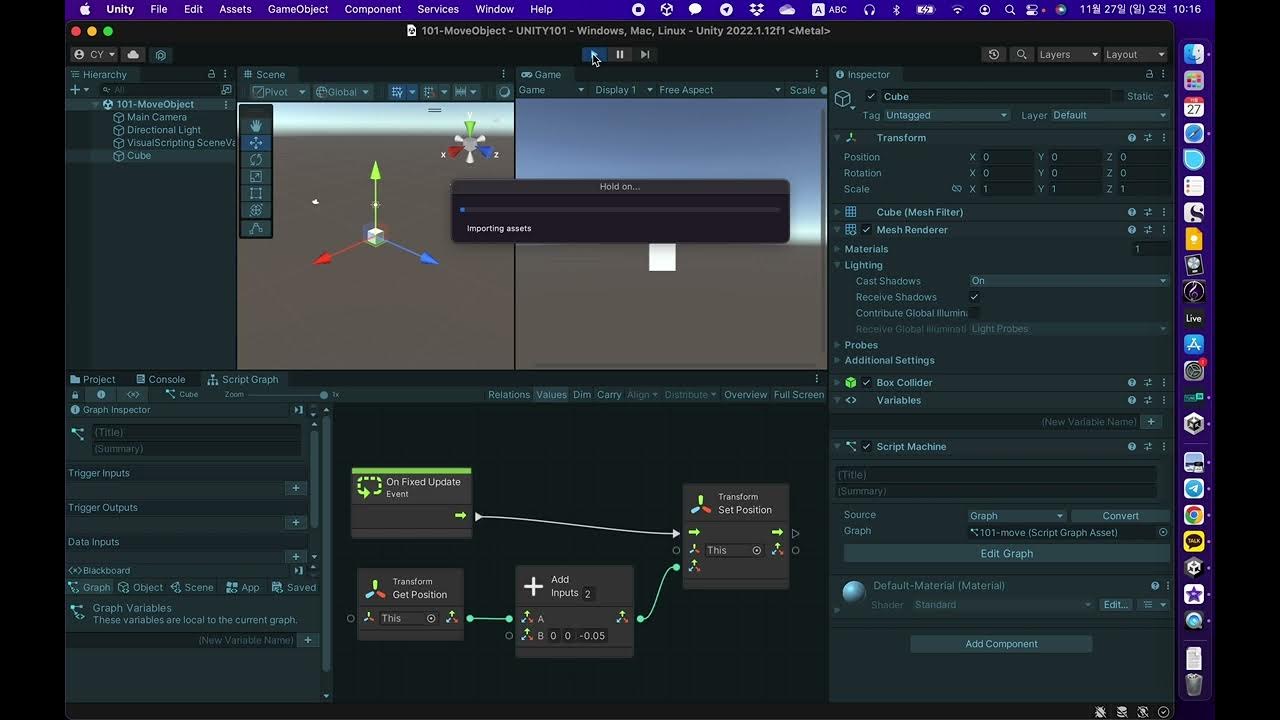Screen dimensions: 1280x720
Task: Open the Assets menu
Action: (235, 9)
